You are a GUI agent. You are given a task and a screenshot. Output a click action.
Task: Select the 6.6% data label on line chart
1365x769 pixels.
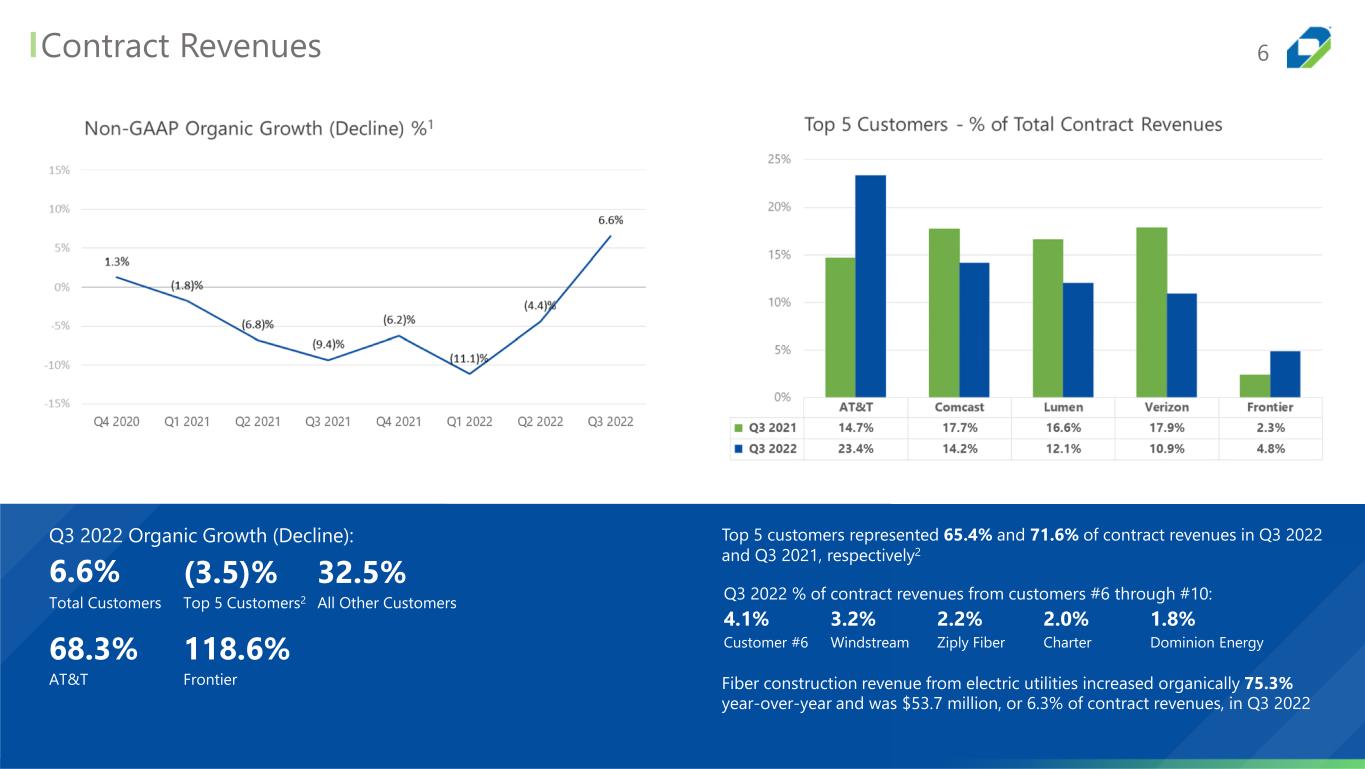tap(610, 220)
